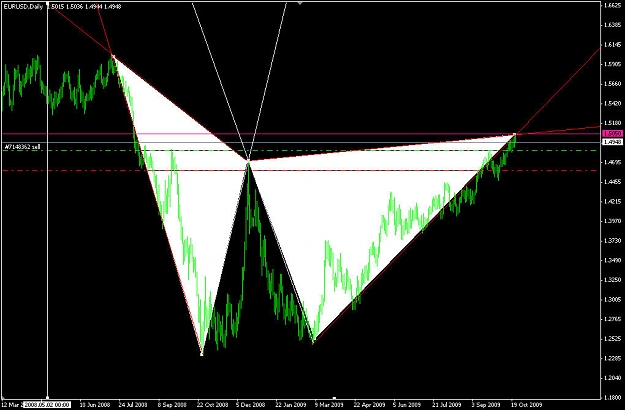Click the 22 Apr 2009 date label
The image size is (625, 410).
point(369,405)
